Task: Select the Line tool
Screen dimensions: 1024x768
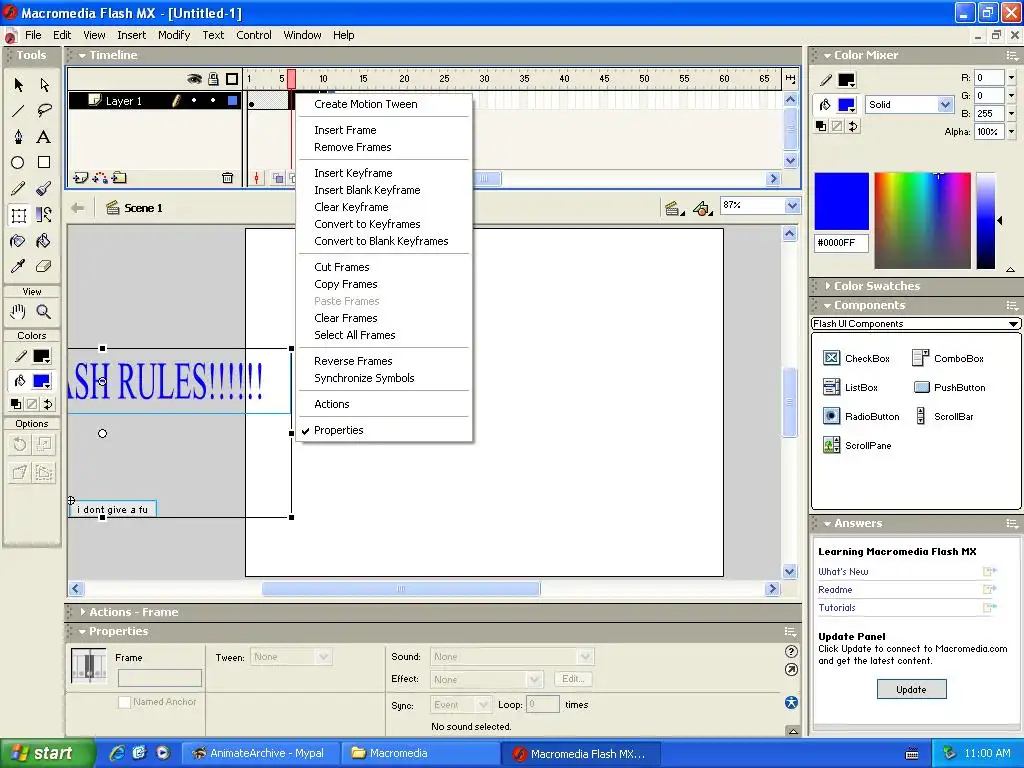Action: [18, 111]
